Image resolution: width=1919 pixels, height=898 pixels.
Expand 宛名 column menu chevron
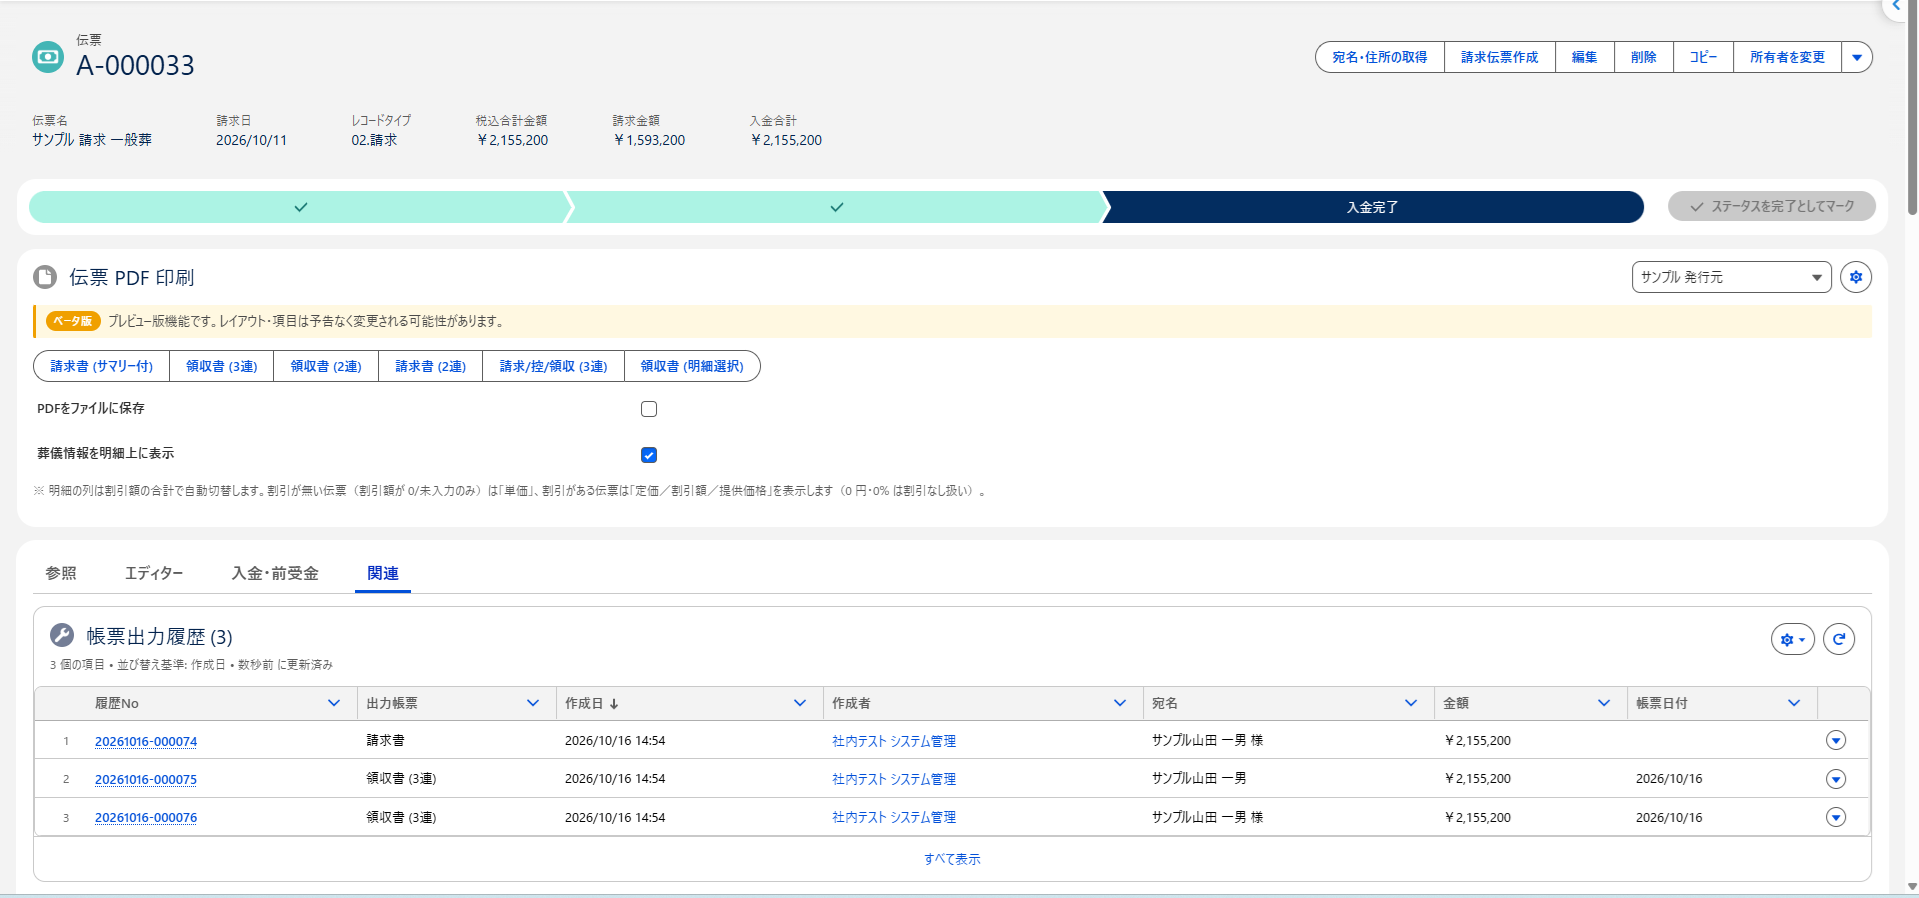(x=1411, y=703)
